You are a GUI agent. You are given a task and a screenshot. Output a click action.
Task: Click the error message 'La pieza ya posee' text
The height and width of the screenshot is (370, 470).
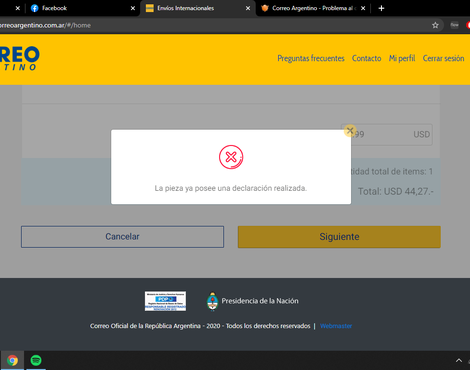click(231, 188)
